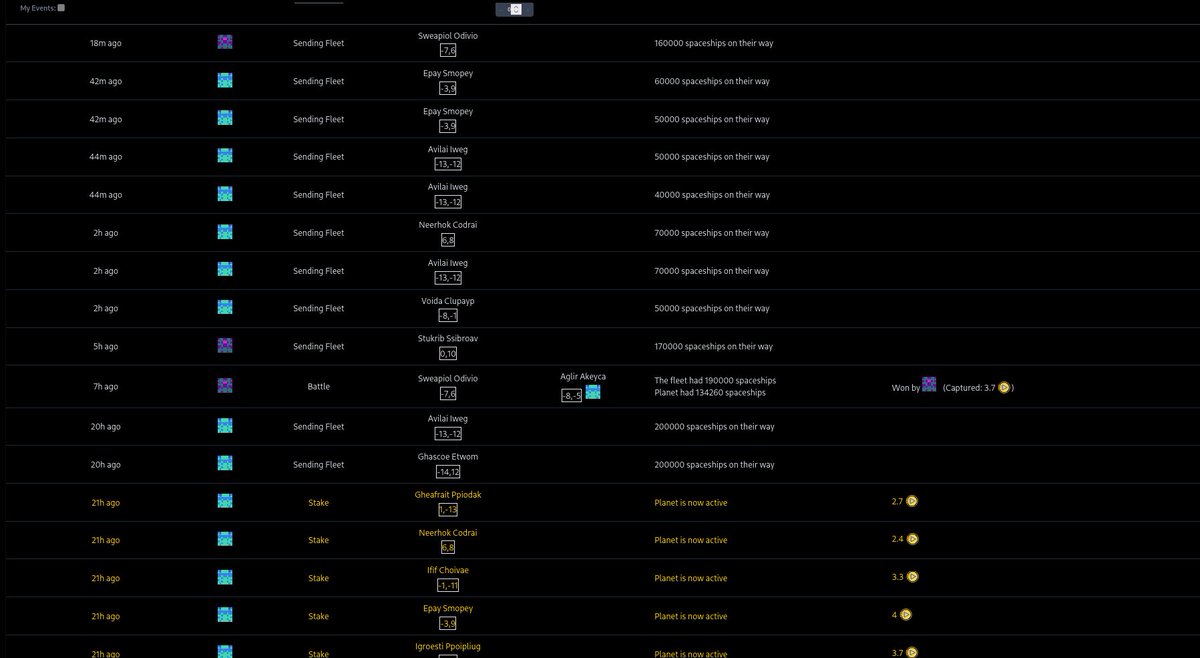Click '160000 spaceships on their way' text
This screenshot has height=658, width=1200.
(x=713, y=43)
